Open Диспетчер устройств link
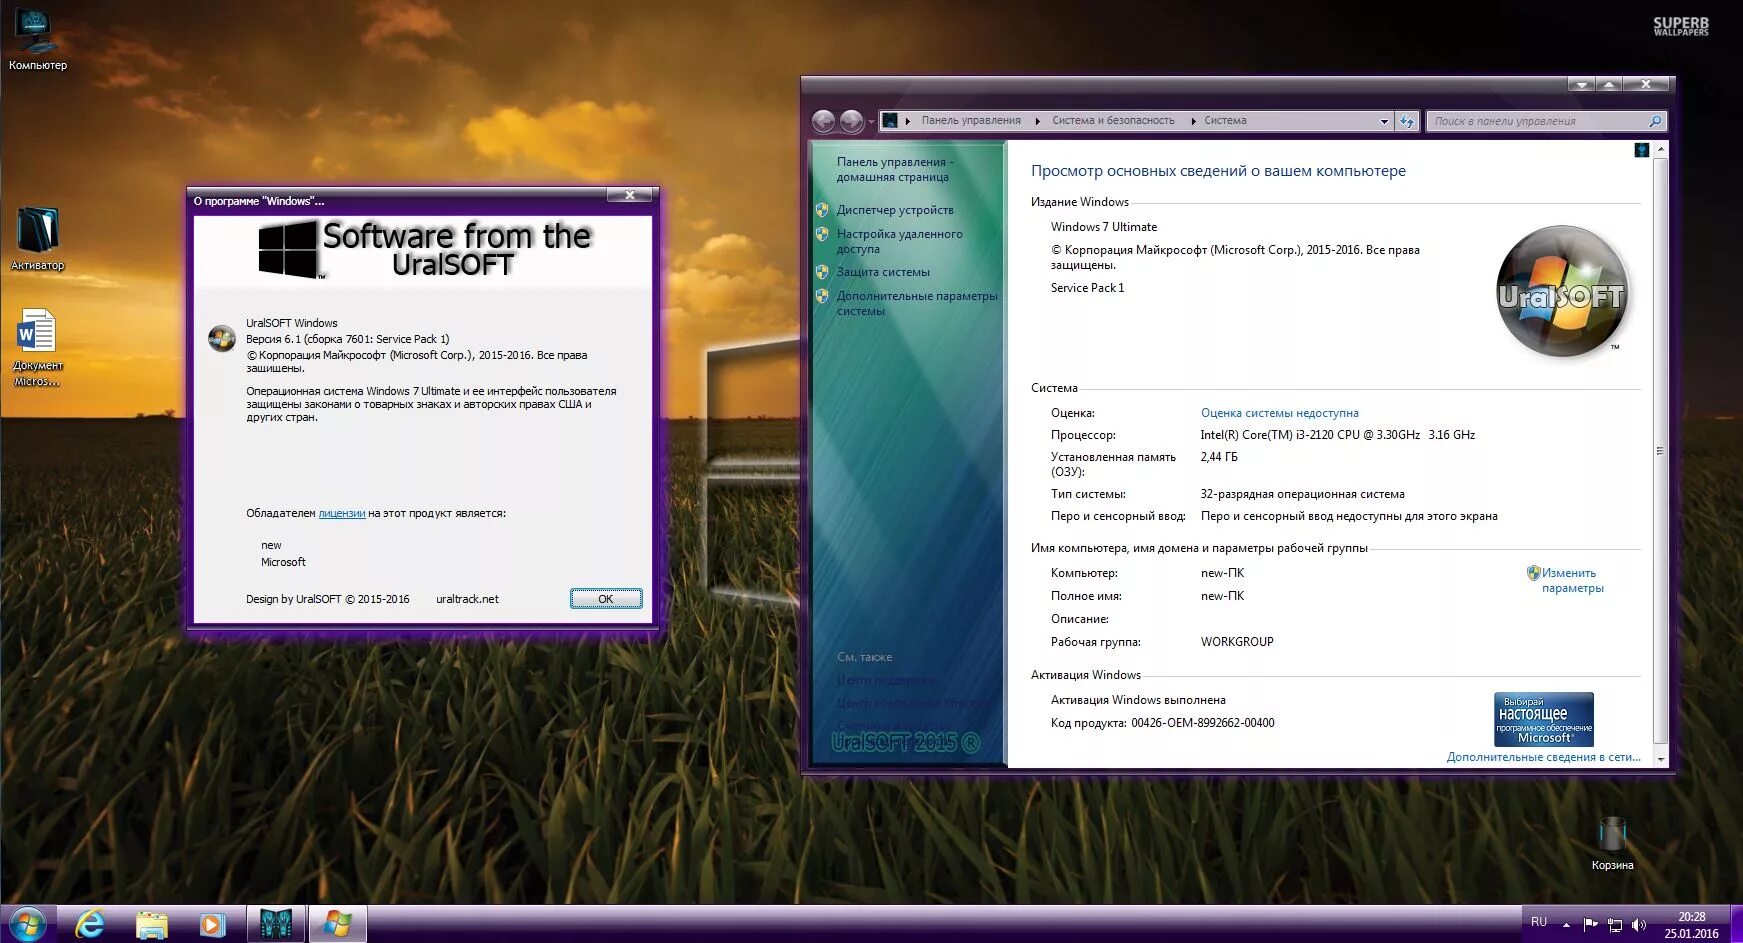This screenshot has height=943, width=1743. tap(895, 210)
